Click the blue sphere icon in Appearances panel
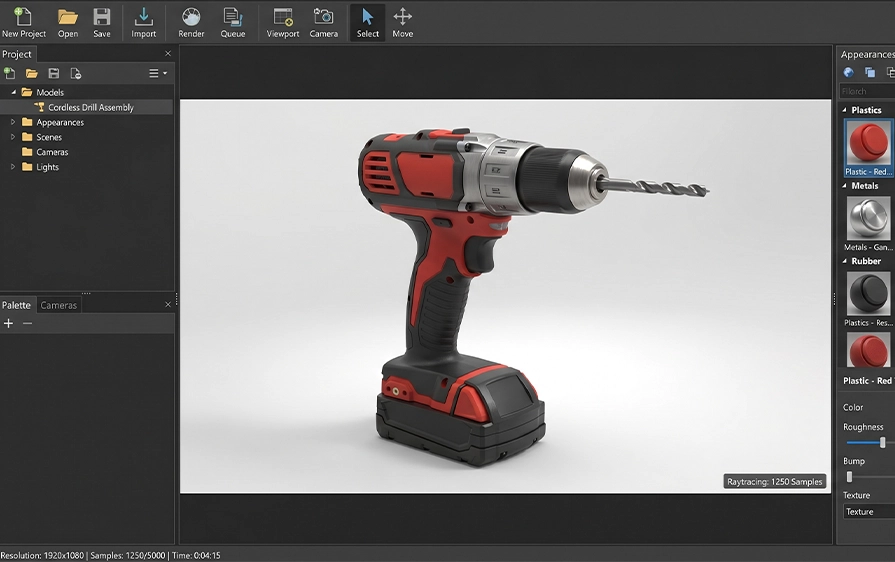The width and height of the screenshot is (895, 562). [x=848, y=72]
